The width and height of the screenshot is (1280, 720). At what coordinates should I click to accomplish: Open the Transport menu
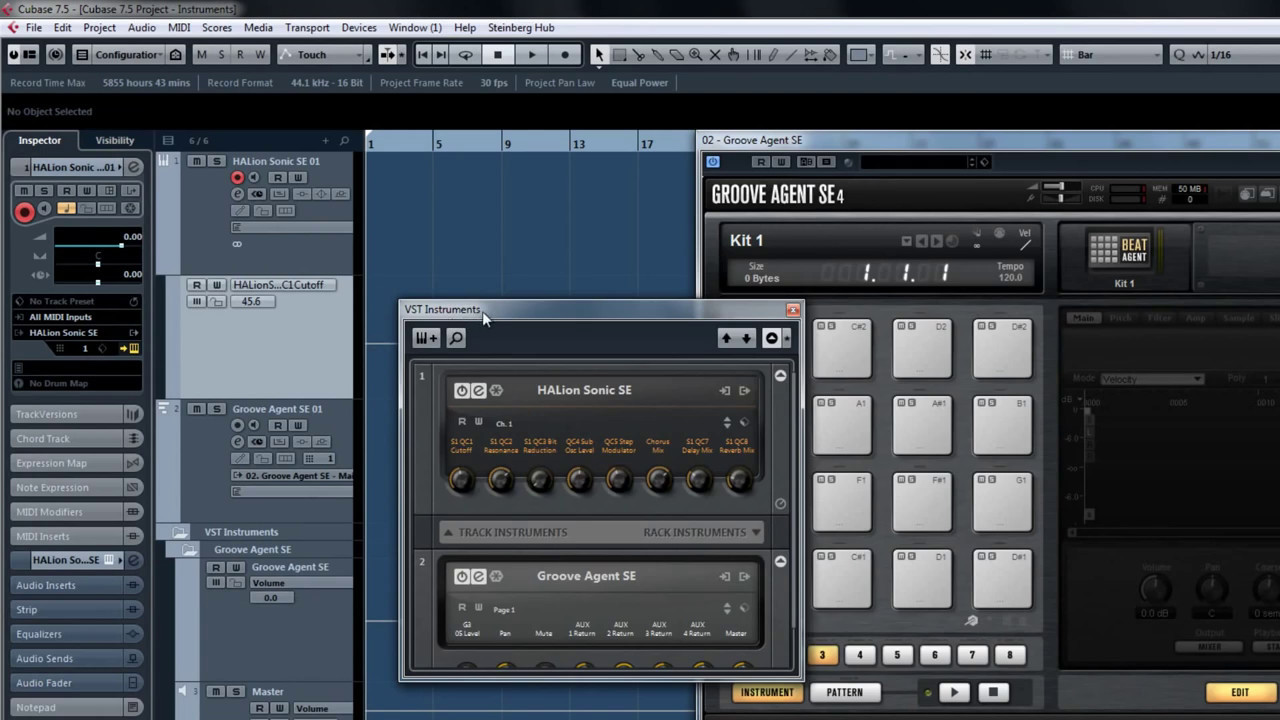pyautogui.click(x=307, y=28)
